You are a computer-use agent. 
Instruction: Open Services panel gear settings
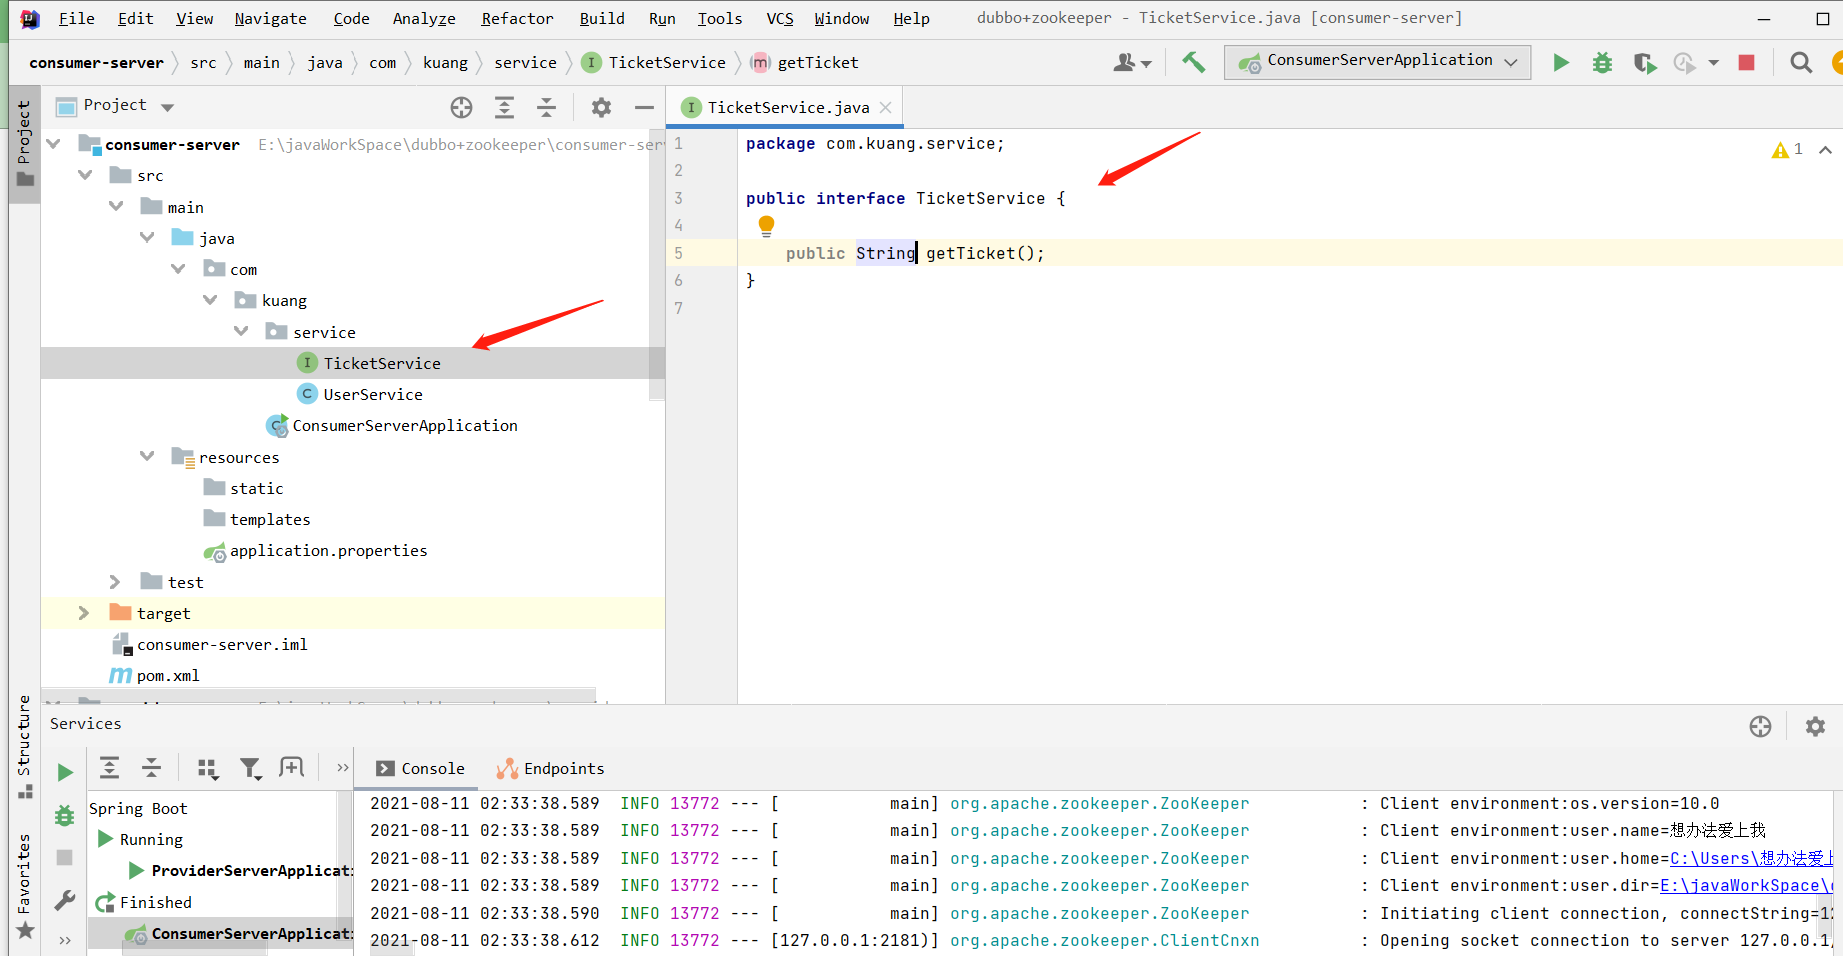[x=1815, y=727]
